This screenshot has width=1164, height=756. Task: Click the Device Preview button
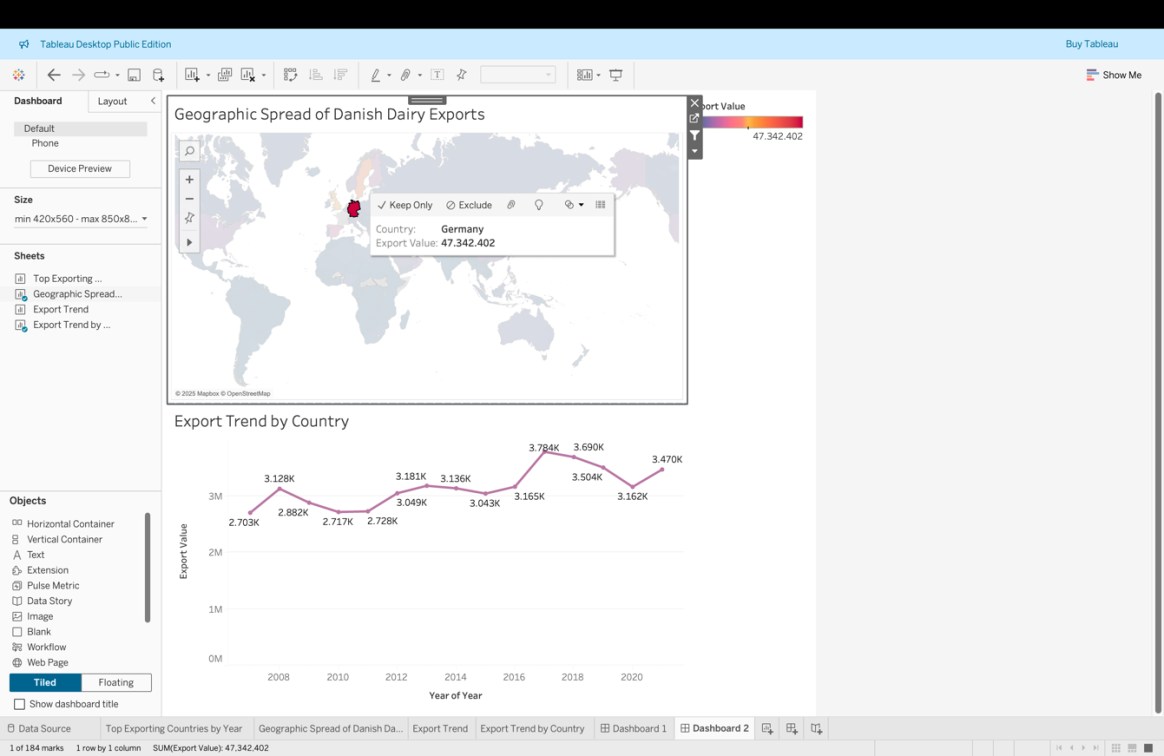click(x=80, y=169)
